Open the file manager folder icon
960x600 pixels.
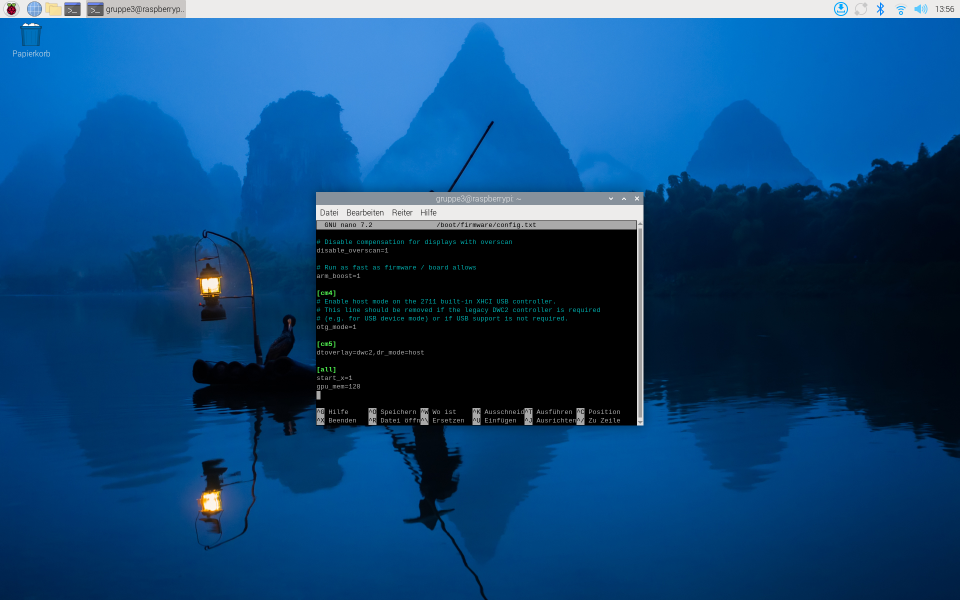click(53, 9)
